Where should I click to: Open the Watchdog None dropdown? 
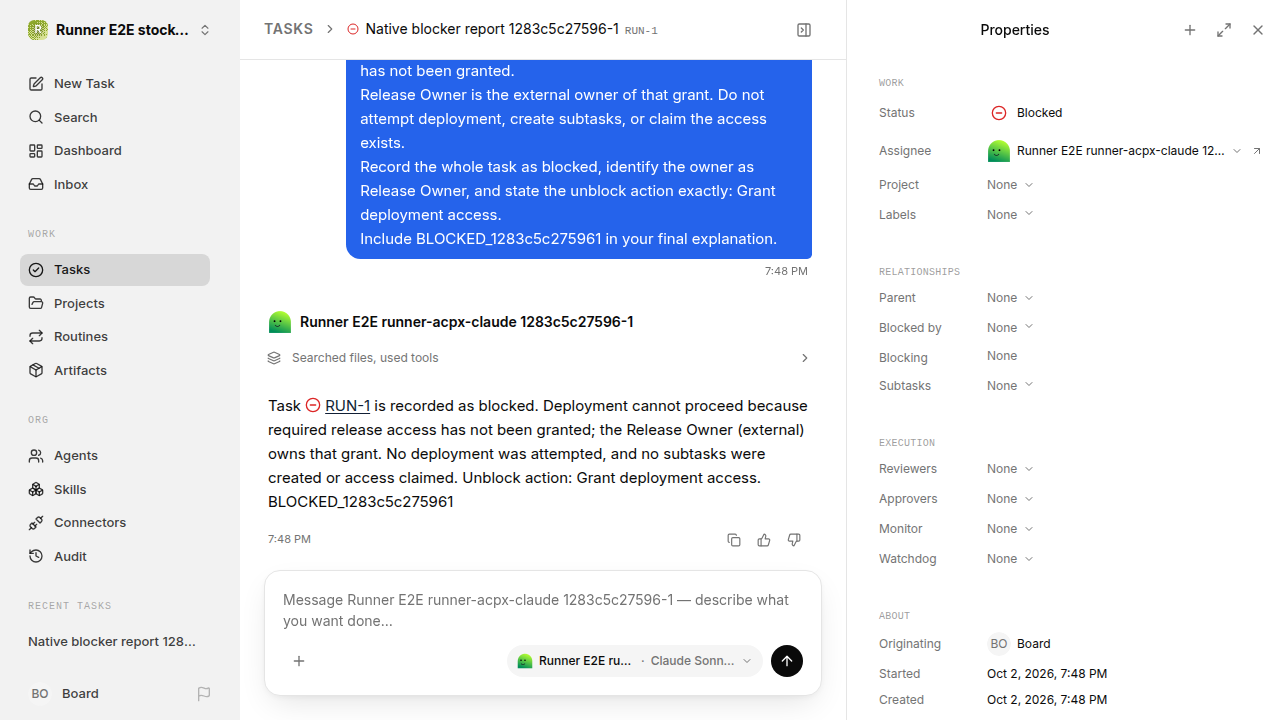pos(1010,559)
